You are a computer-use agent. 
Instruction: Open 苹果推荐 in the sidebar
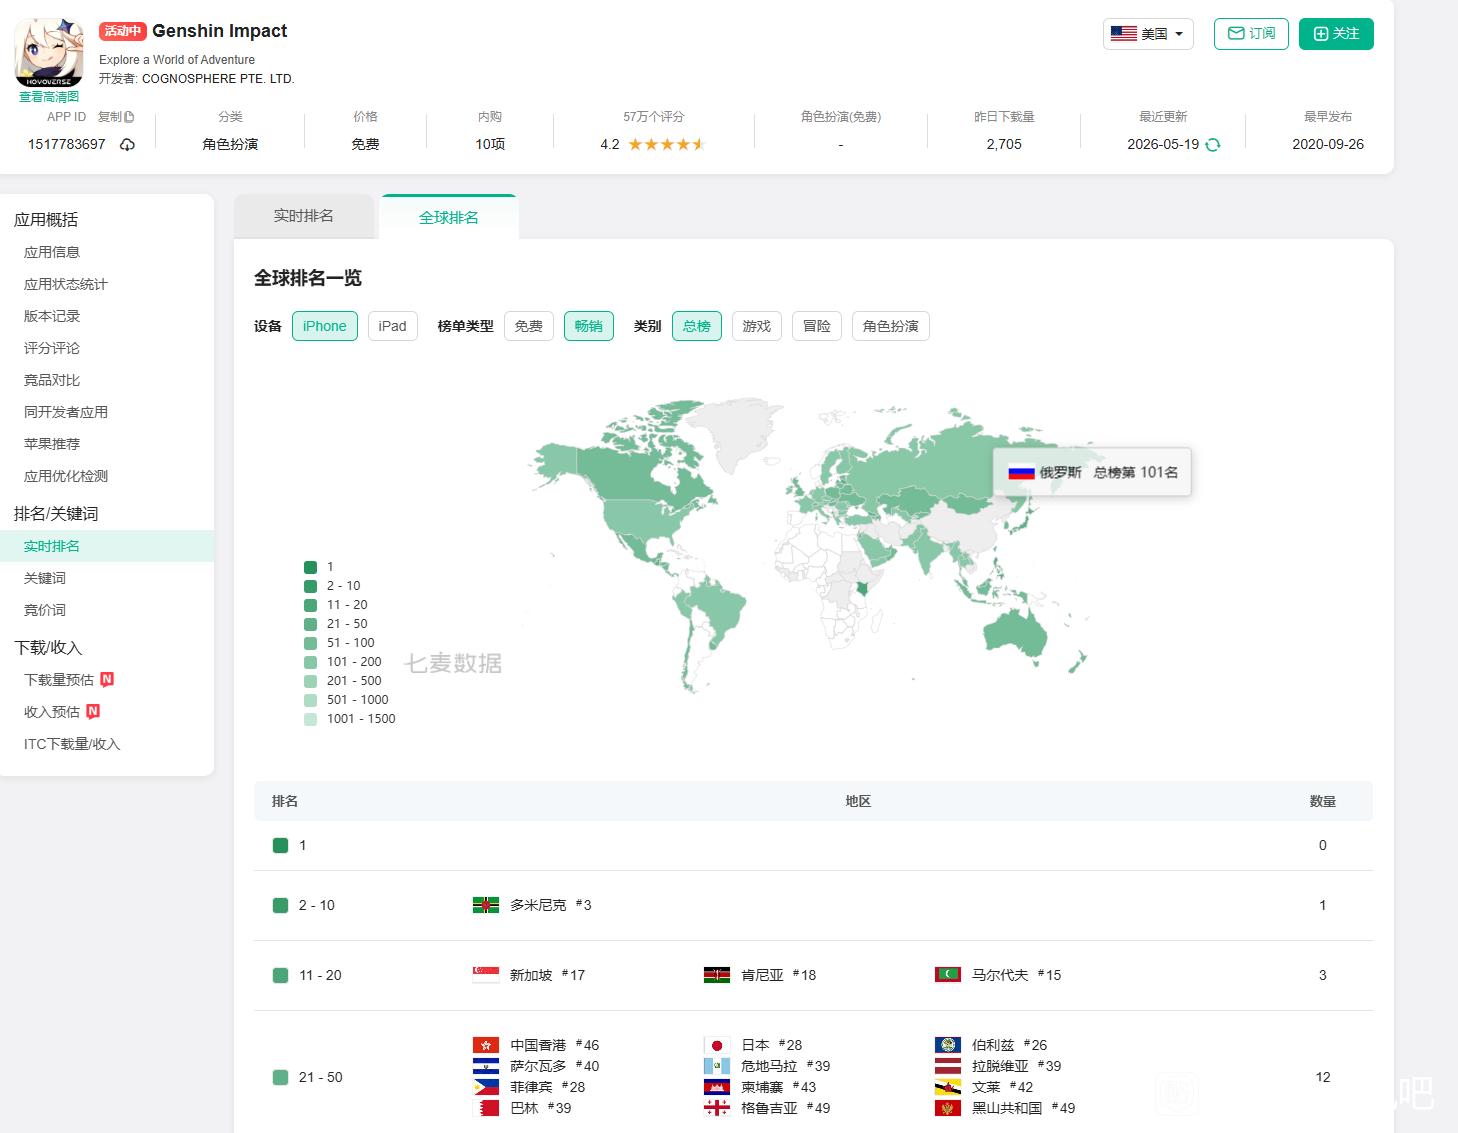point(52,444)
